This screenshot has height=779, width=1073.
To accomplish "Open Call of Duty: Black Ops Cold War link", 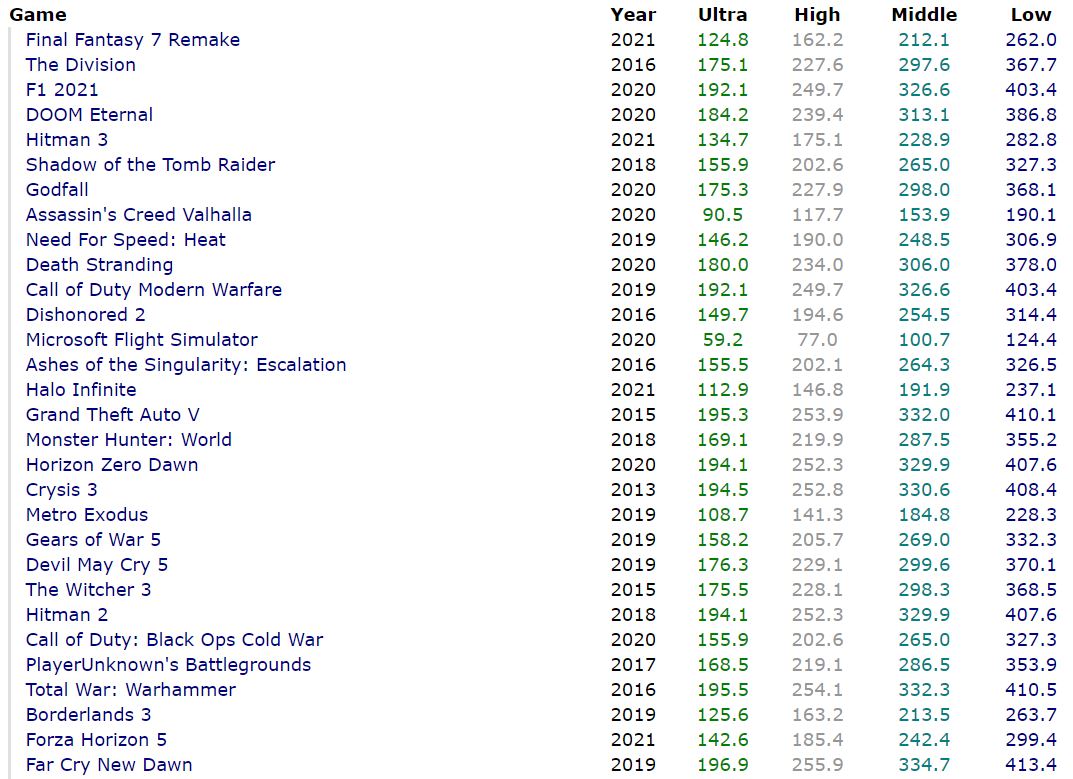I will click(174, 640).
